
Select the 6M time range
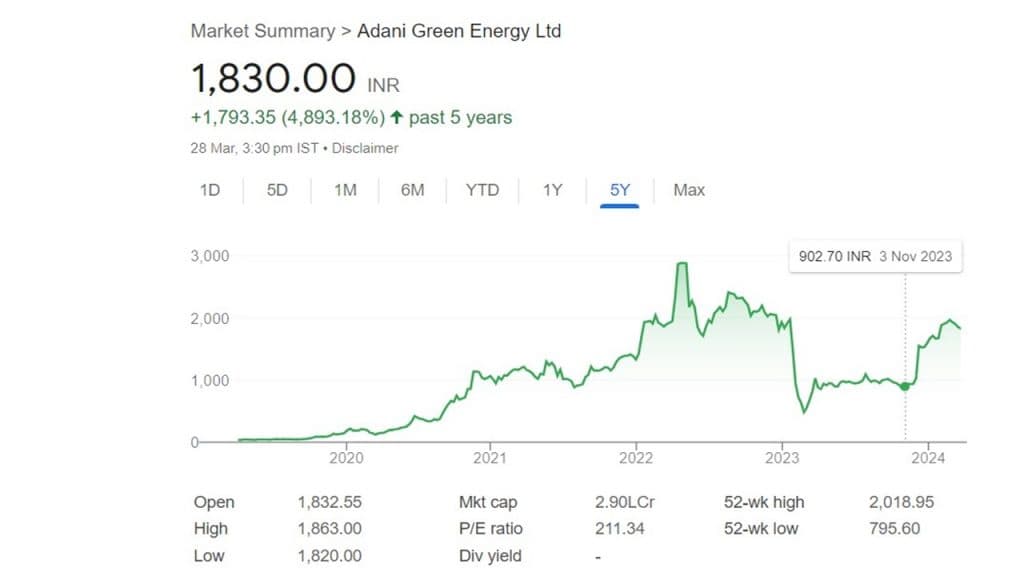(412, 190)
